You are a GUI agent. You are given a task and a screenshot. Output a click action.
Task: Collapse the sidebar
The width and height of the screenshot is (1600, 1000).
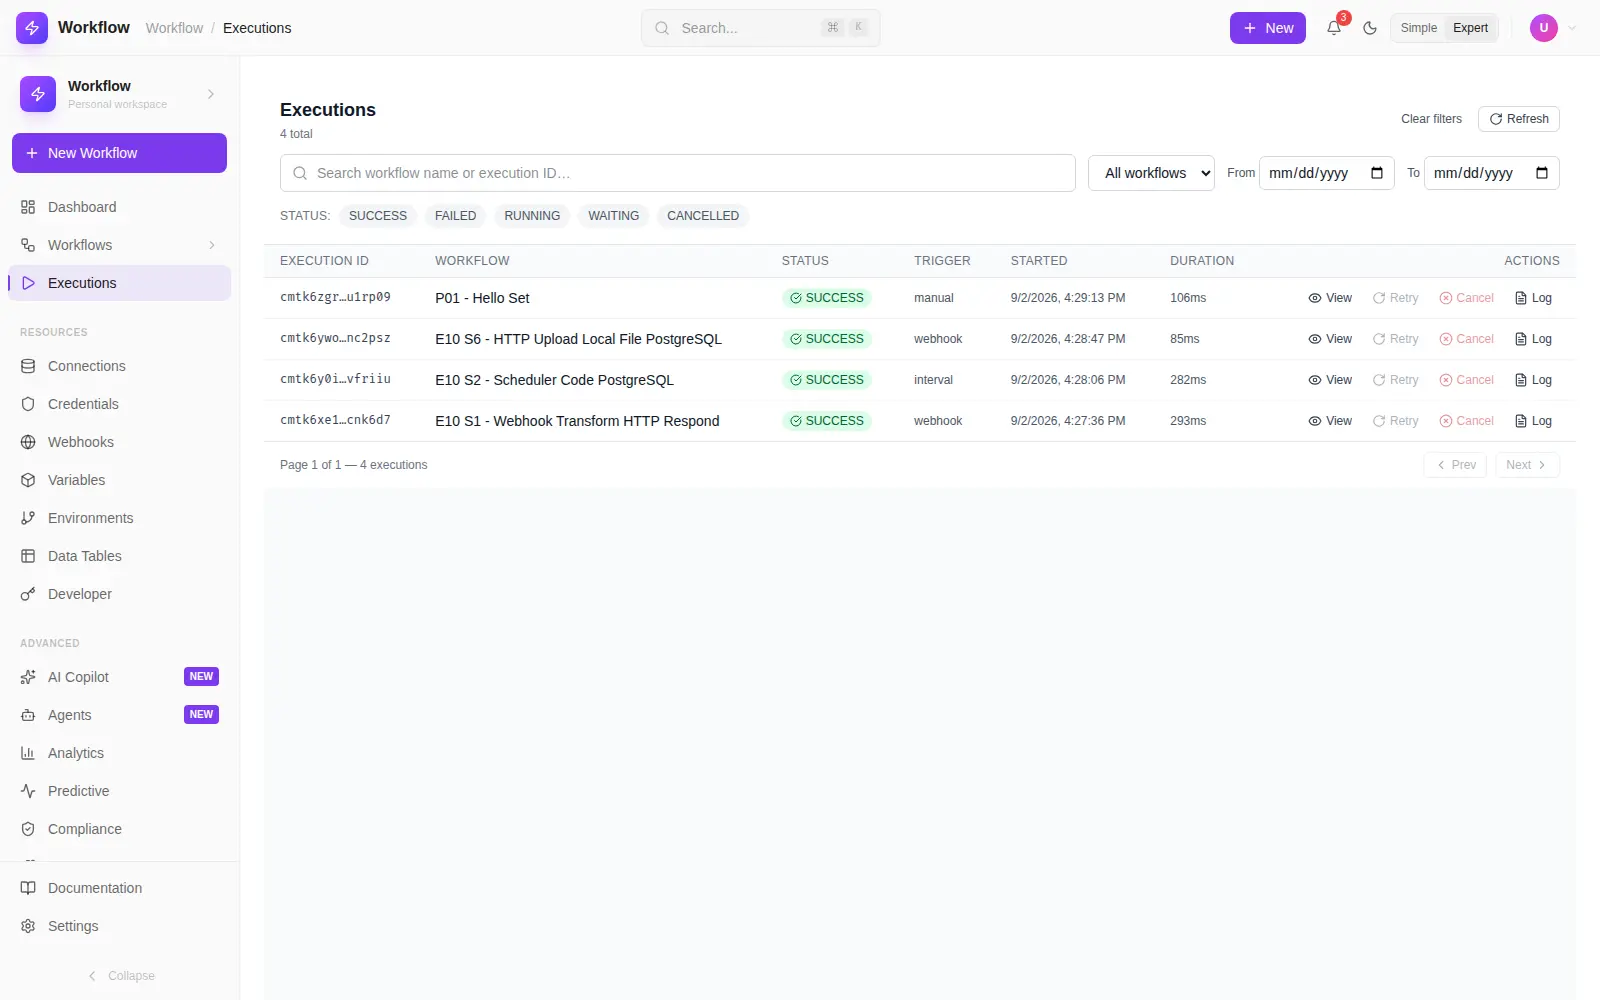(x=120, y=976)
